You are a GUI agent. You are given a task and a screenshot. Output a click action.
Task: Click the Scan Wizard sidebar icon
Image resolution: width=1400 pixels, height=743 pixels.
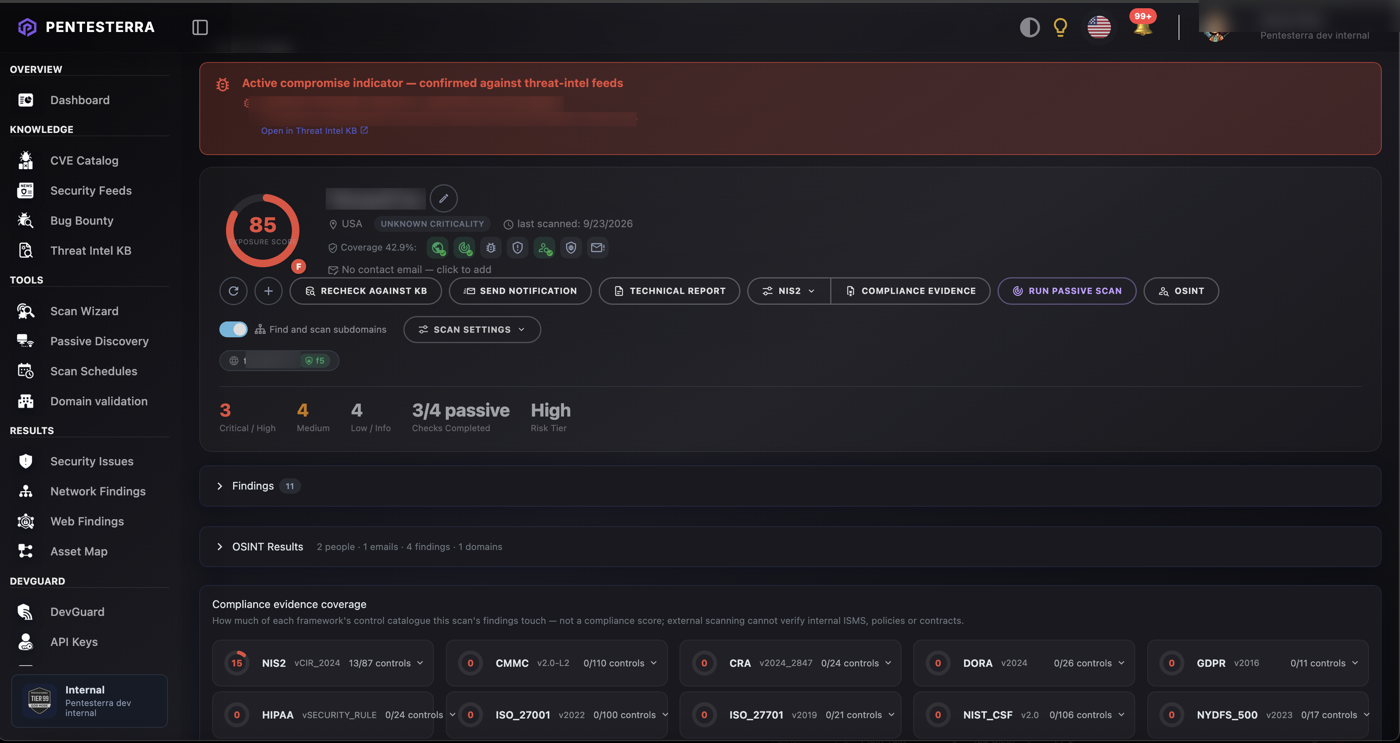coord(26,311)
